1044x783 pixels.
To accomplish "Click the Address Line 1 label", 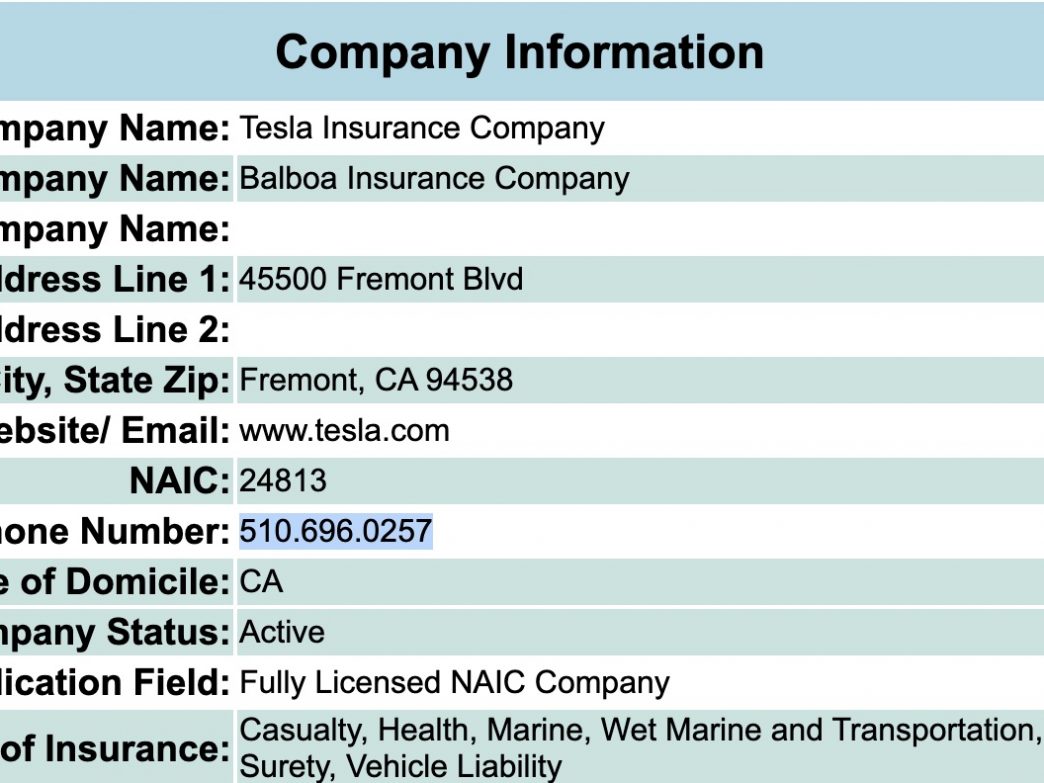I will pos(115,279).
